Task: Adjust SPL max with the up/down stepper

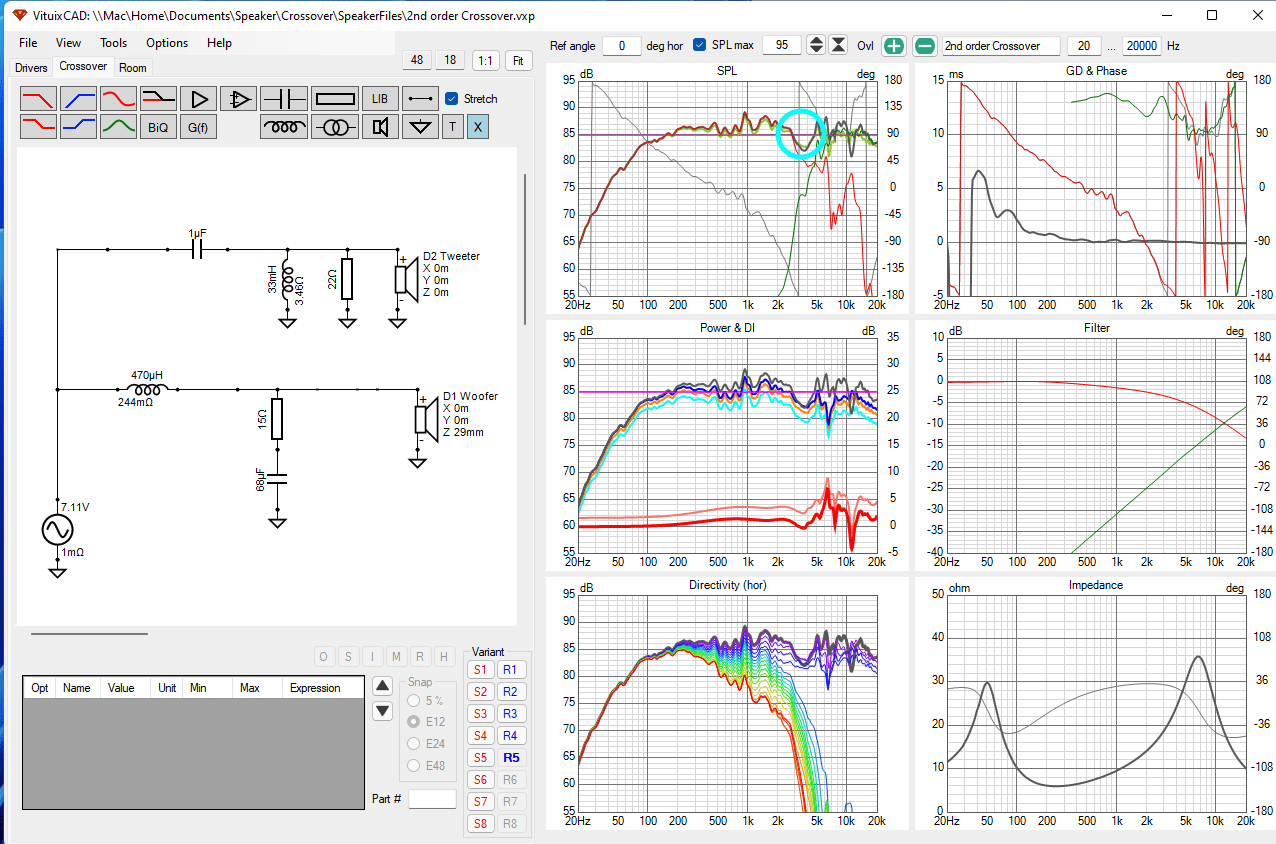Action: 816,46
